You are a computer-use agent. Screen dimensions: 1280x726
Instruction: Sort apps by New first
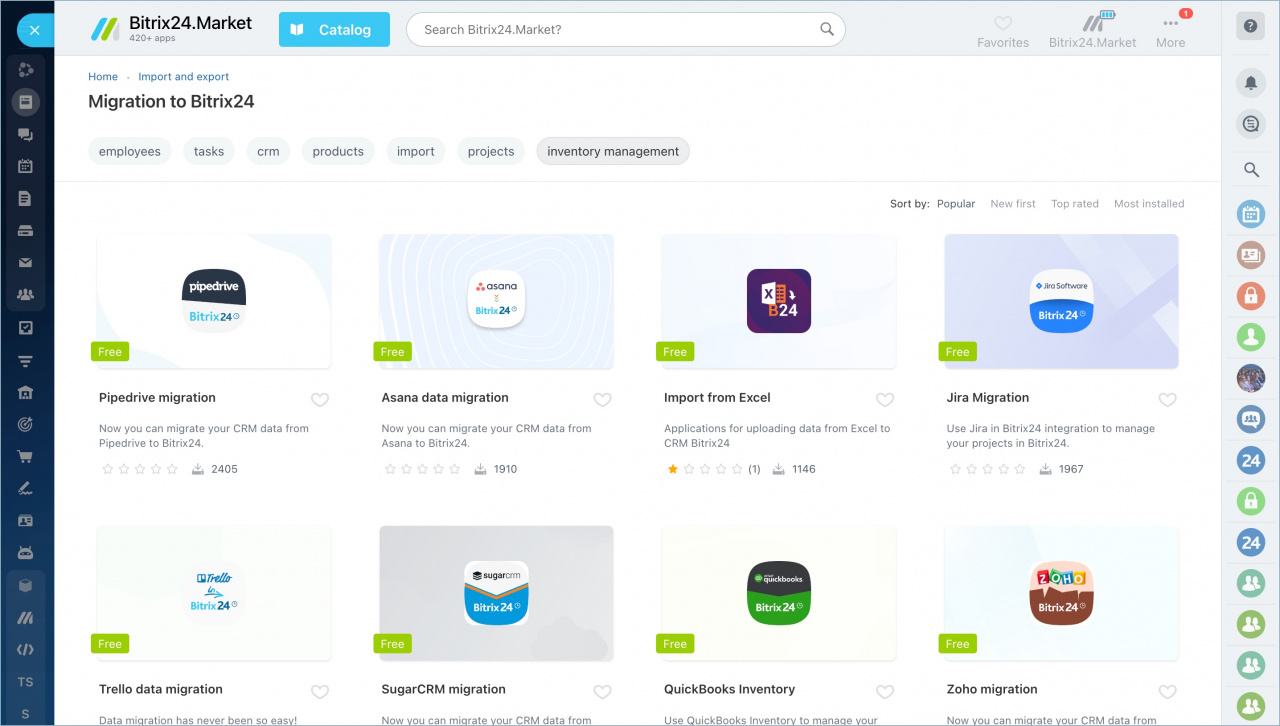pyautogui.click(x=1013, y=204)
